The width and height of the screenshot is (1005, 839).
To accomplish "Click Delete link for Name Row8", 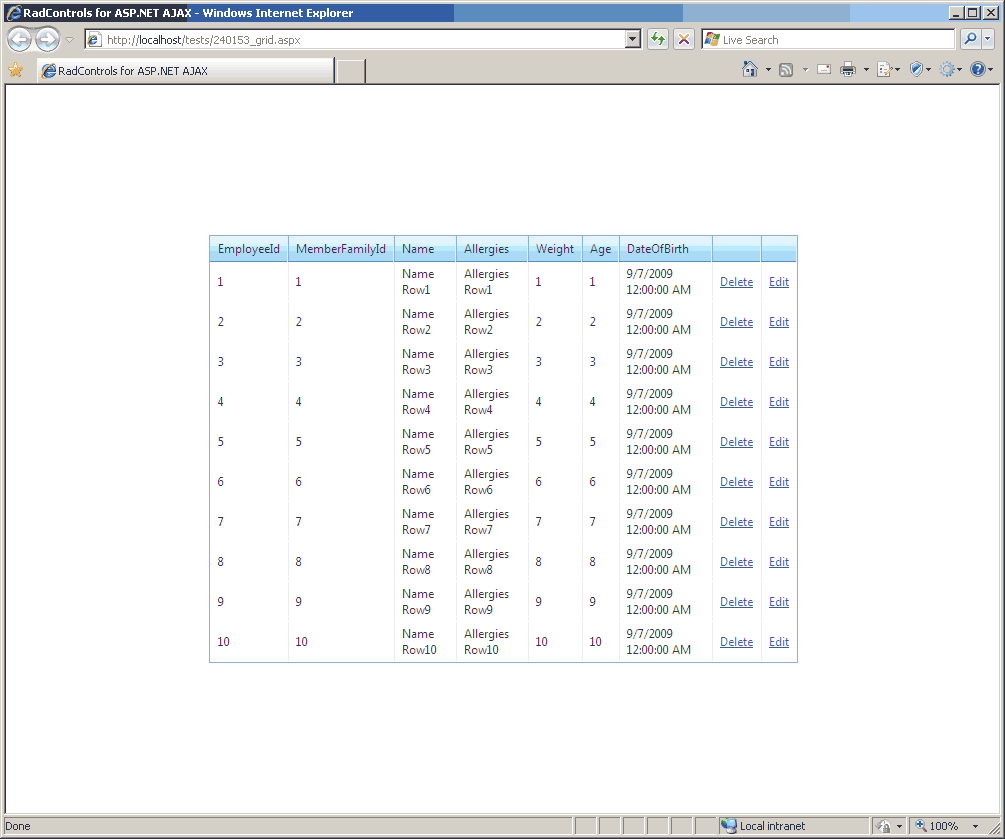I will (x=736, y=562).
